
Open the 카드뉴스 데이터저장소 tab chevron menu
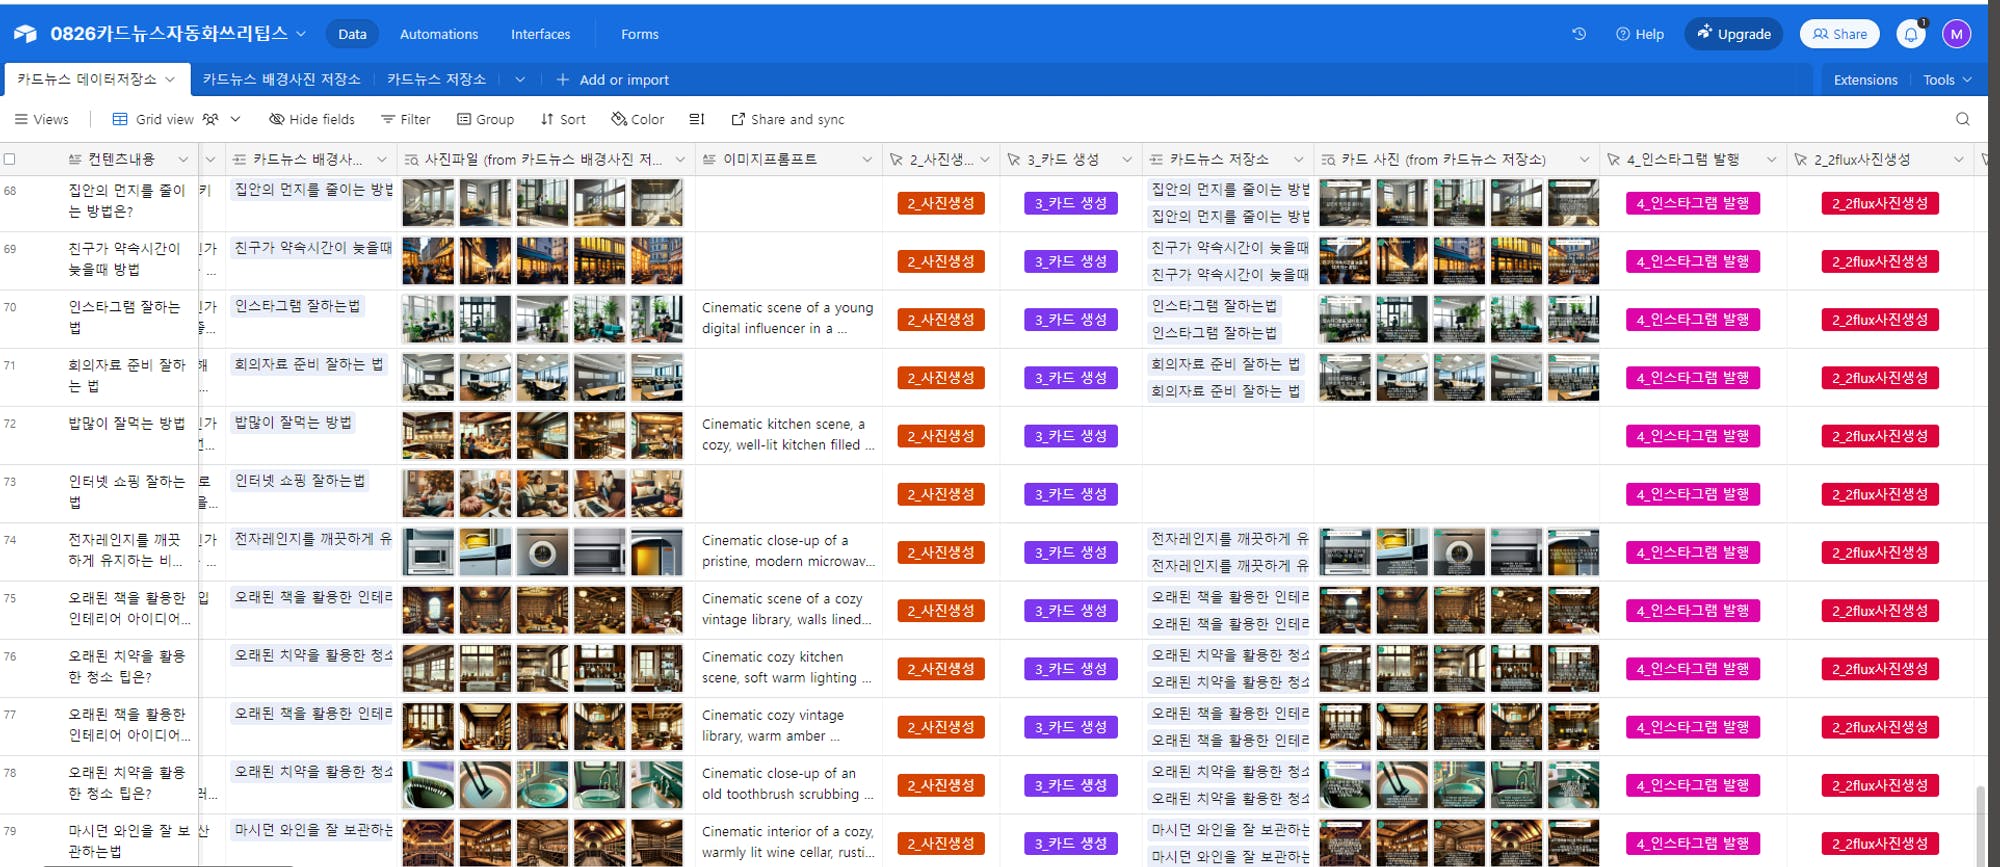point(170,79)
